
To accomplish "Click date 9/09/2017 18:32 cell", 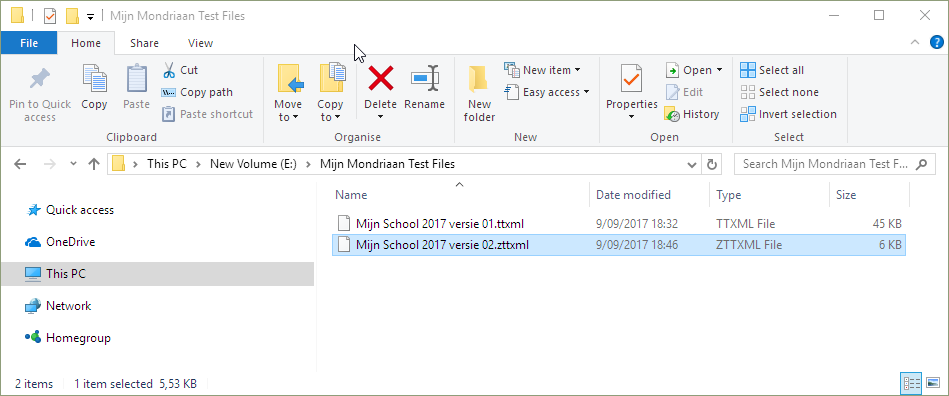I will 636,224.
